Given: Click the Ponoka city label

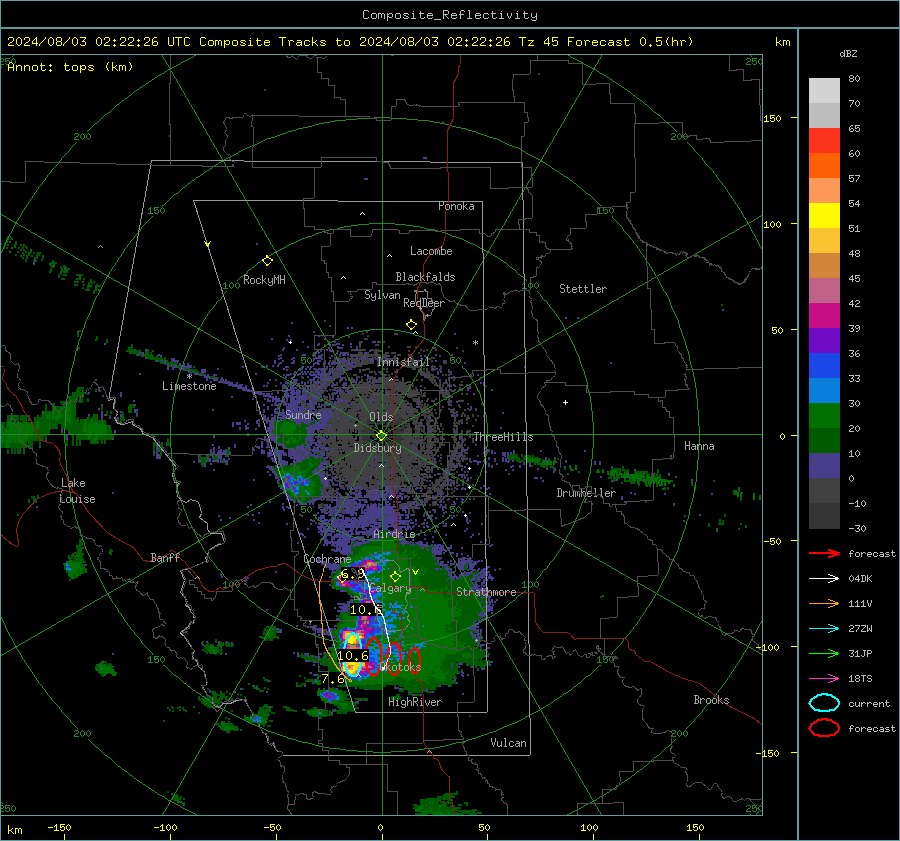Looking at the screenshot, I should click(456, 206).
